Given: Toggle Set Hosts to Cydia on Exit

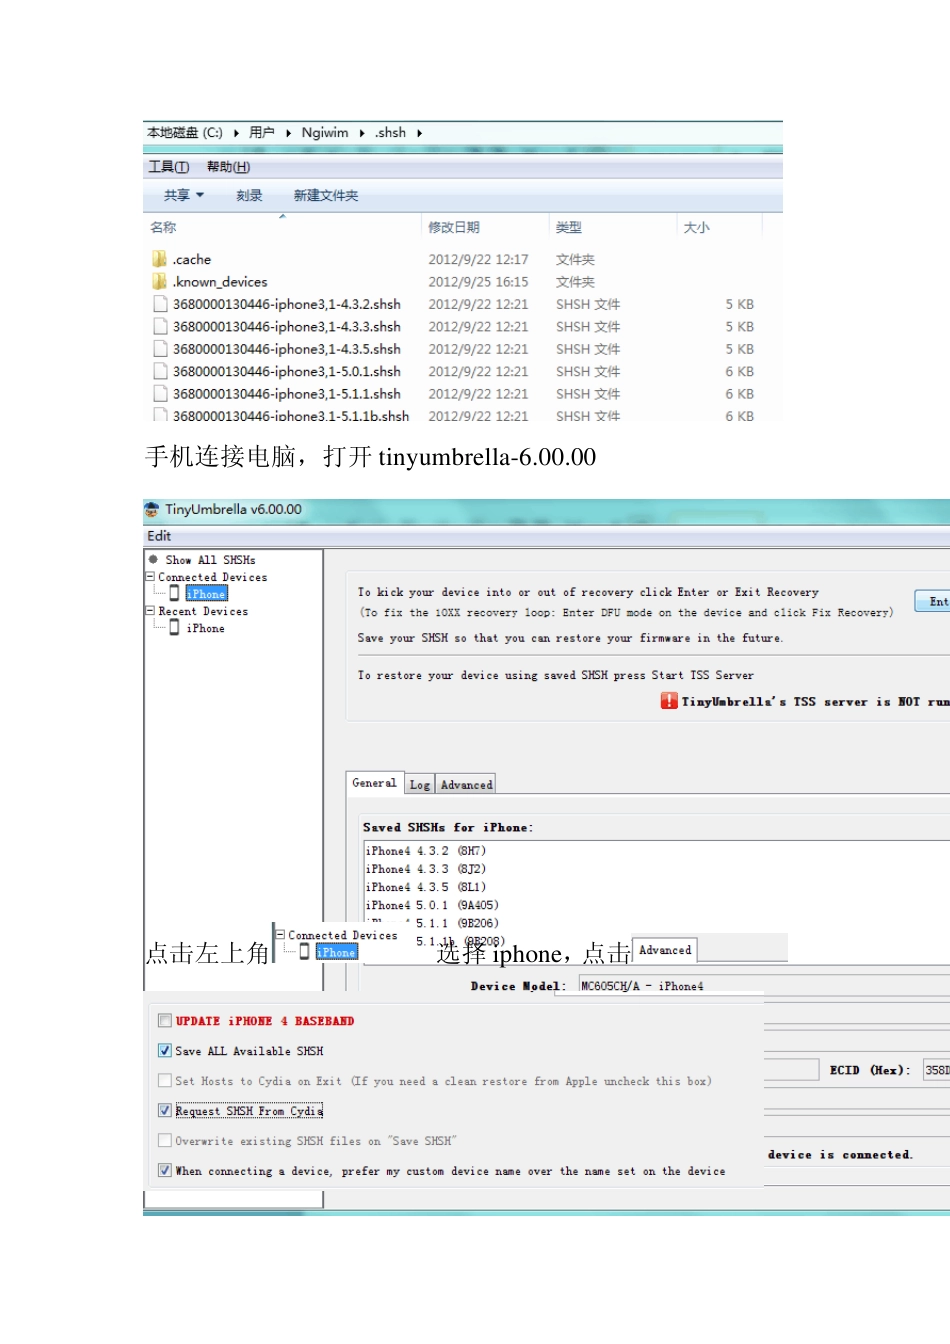Looking at the screenshot, I should pyautogui.click(x=165, y=1081).
